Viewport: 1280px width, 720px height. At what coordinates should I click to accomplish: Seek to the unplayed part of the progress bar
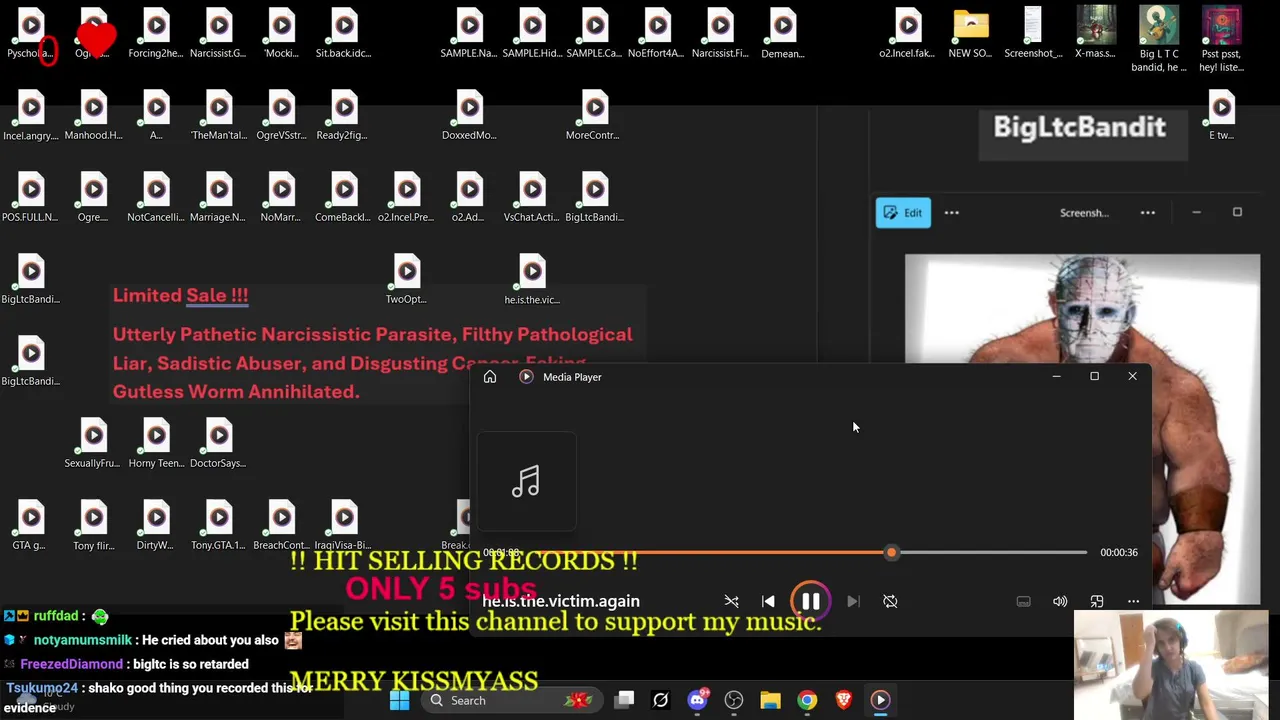pos(991,552)
